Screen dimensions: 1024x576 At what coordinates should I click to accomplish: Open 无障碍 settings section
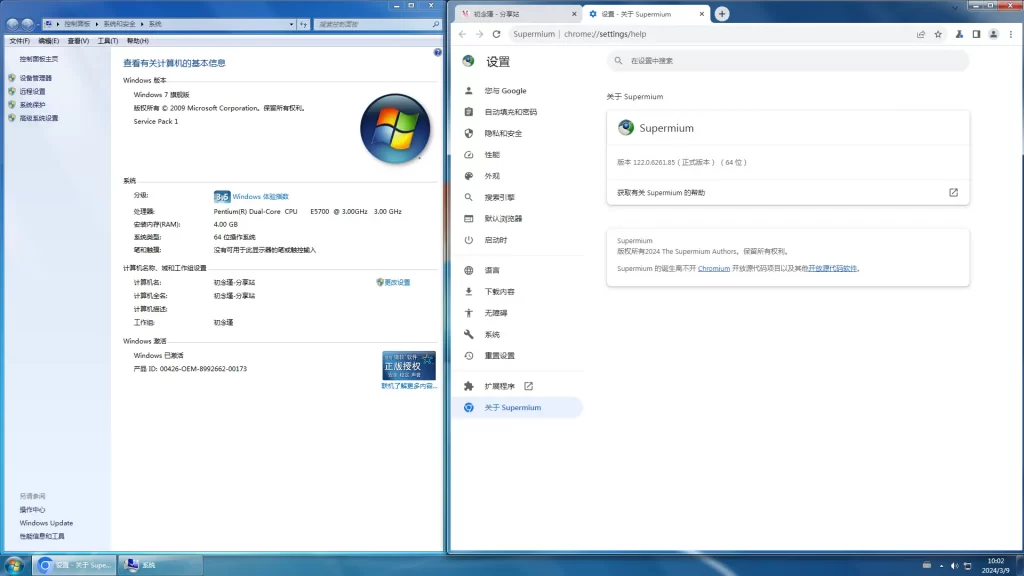[496, 313]
